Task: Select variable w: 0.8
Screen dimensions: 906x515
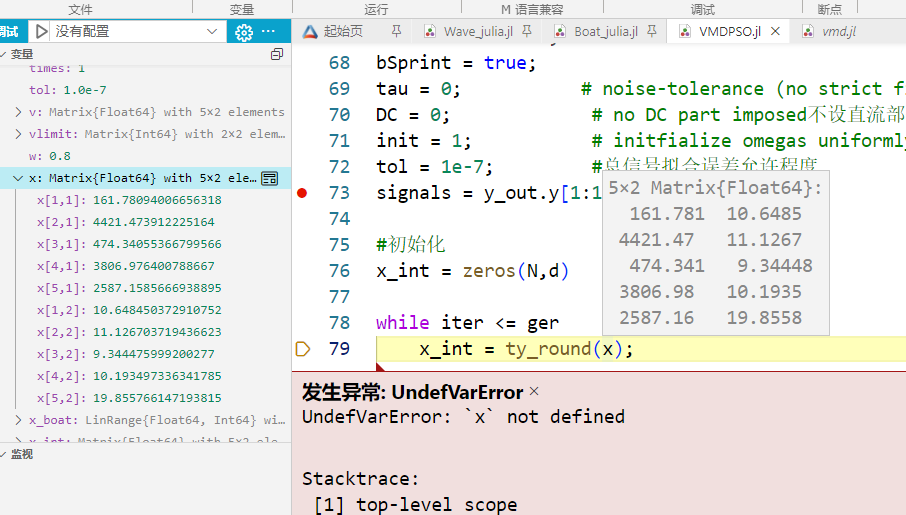Action: pyautogui.click(x=50, y=156)
